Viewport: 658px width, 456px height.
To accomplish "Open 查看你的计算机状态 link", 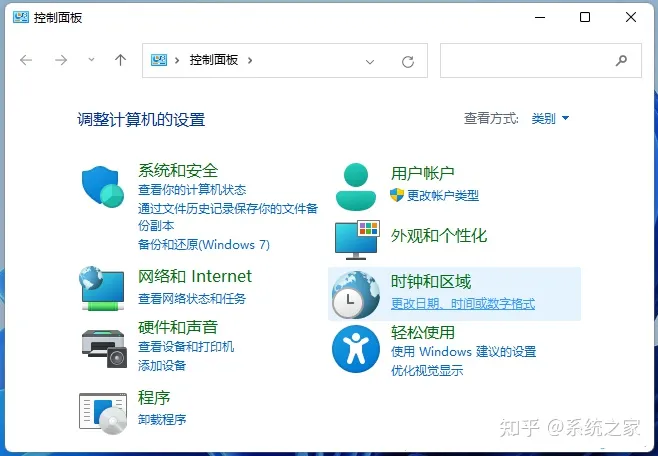I will tap(192, 190).
